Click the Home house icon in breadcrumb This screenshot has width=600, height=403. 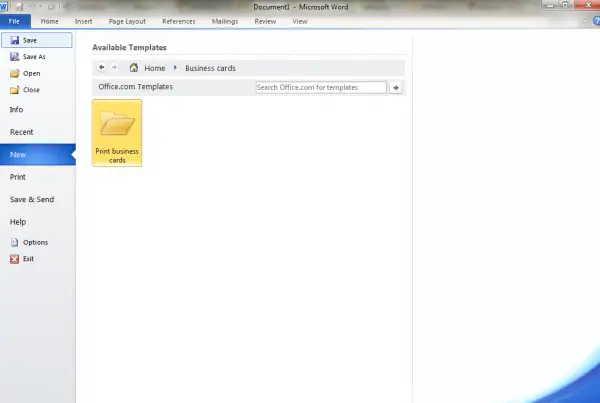134,68
